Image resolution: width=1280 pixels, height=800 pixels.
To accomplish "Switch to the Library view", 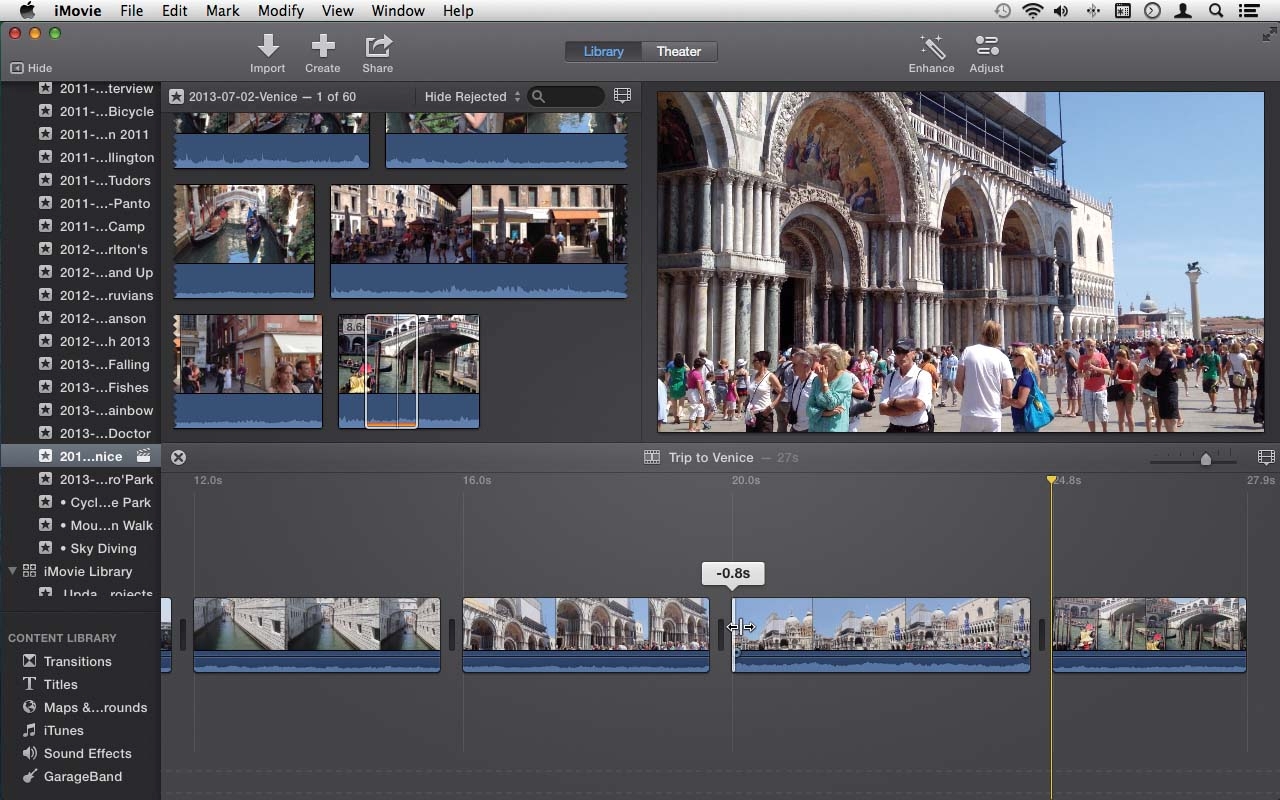I will (x=603, y=51).
